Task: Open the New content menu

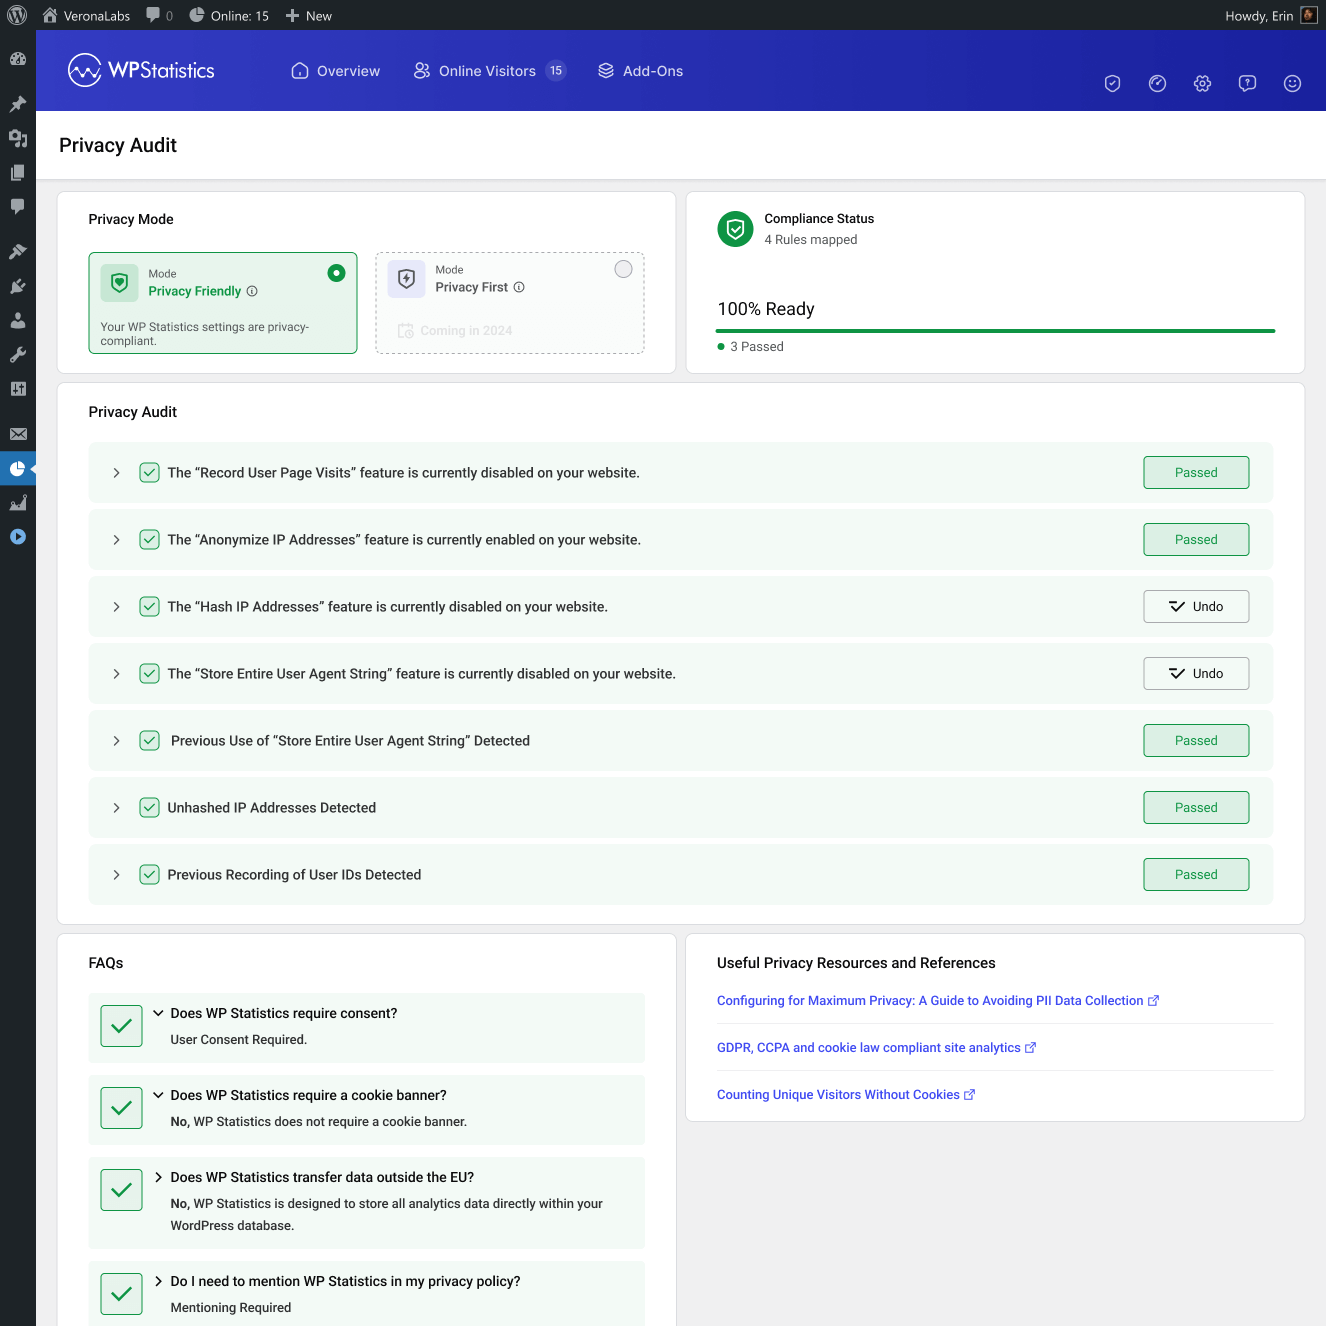Action: [x=308, y=15]
